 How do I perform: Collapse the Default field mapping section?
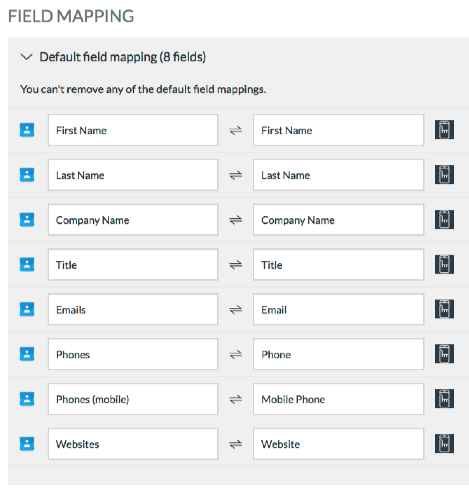(26, 57)
